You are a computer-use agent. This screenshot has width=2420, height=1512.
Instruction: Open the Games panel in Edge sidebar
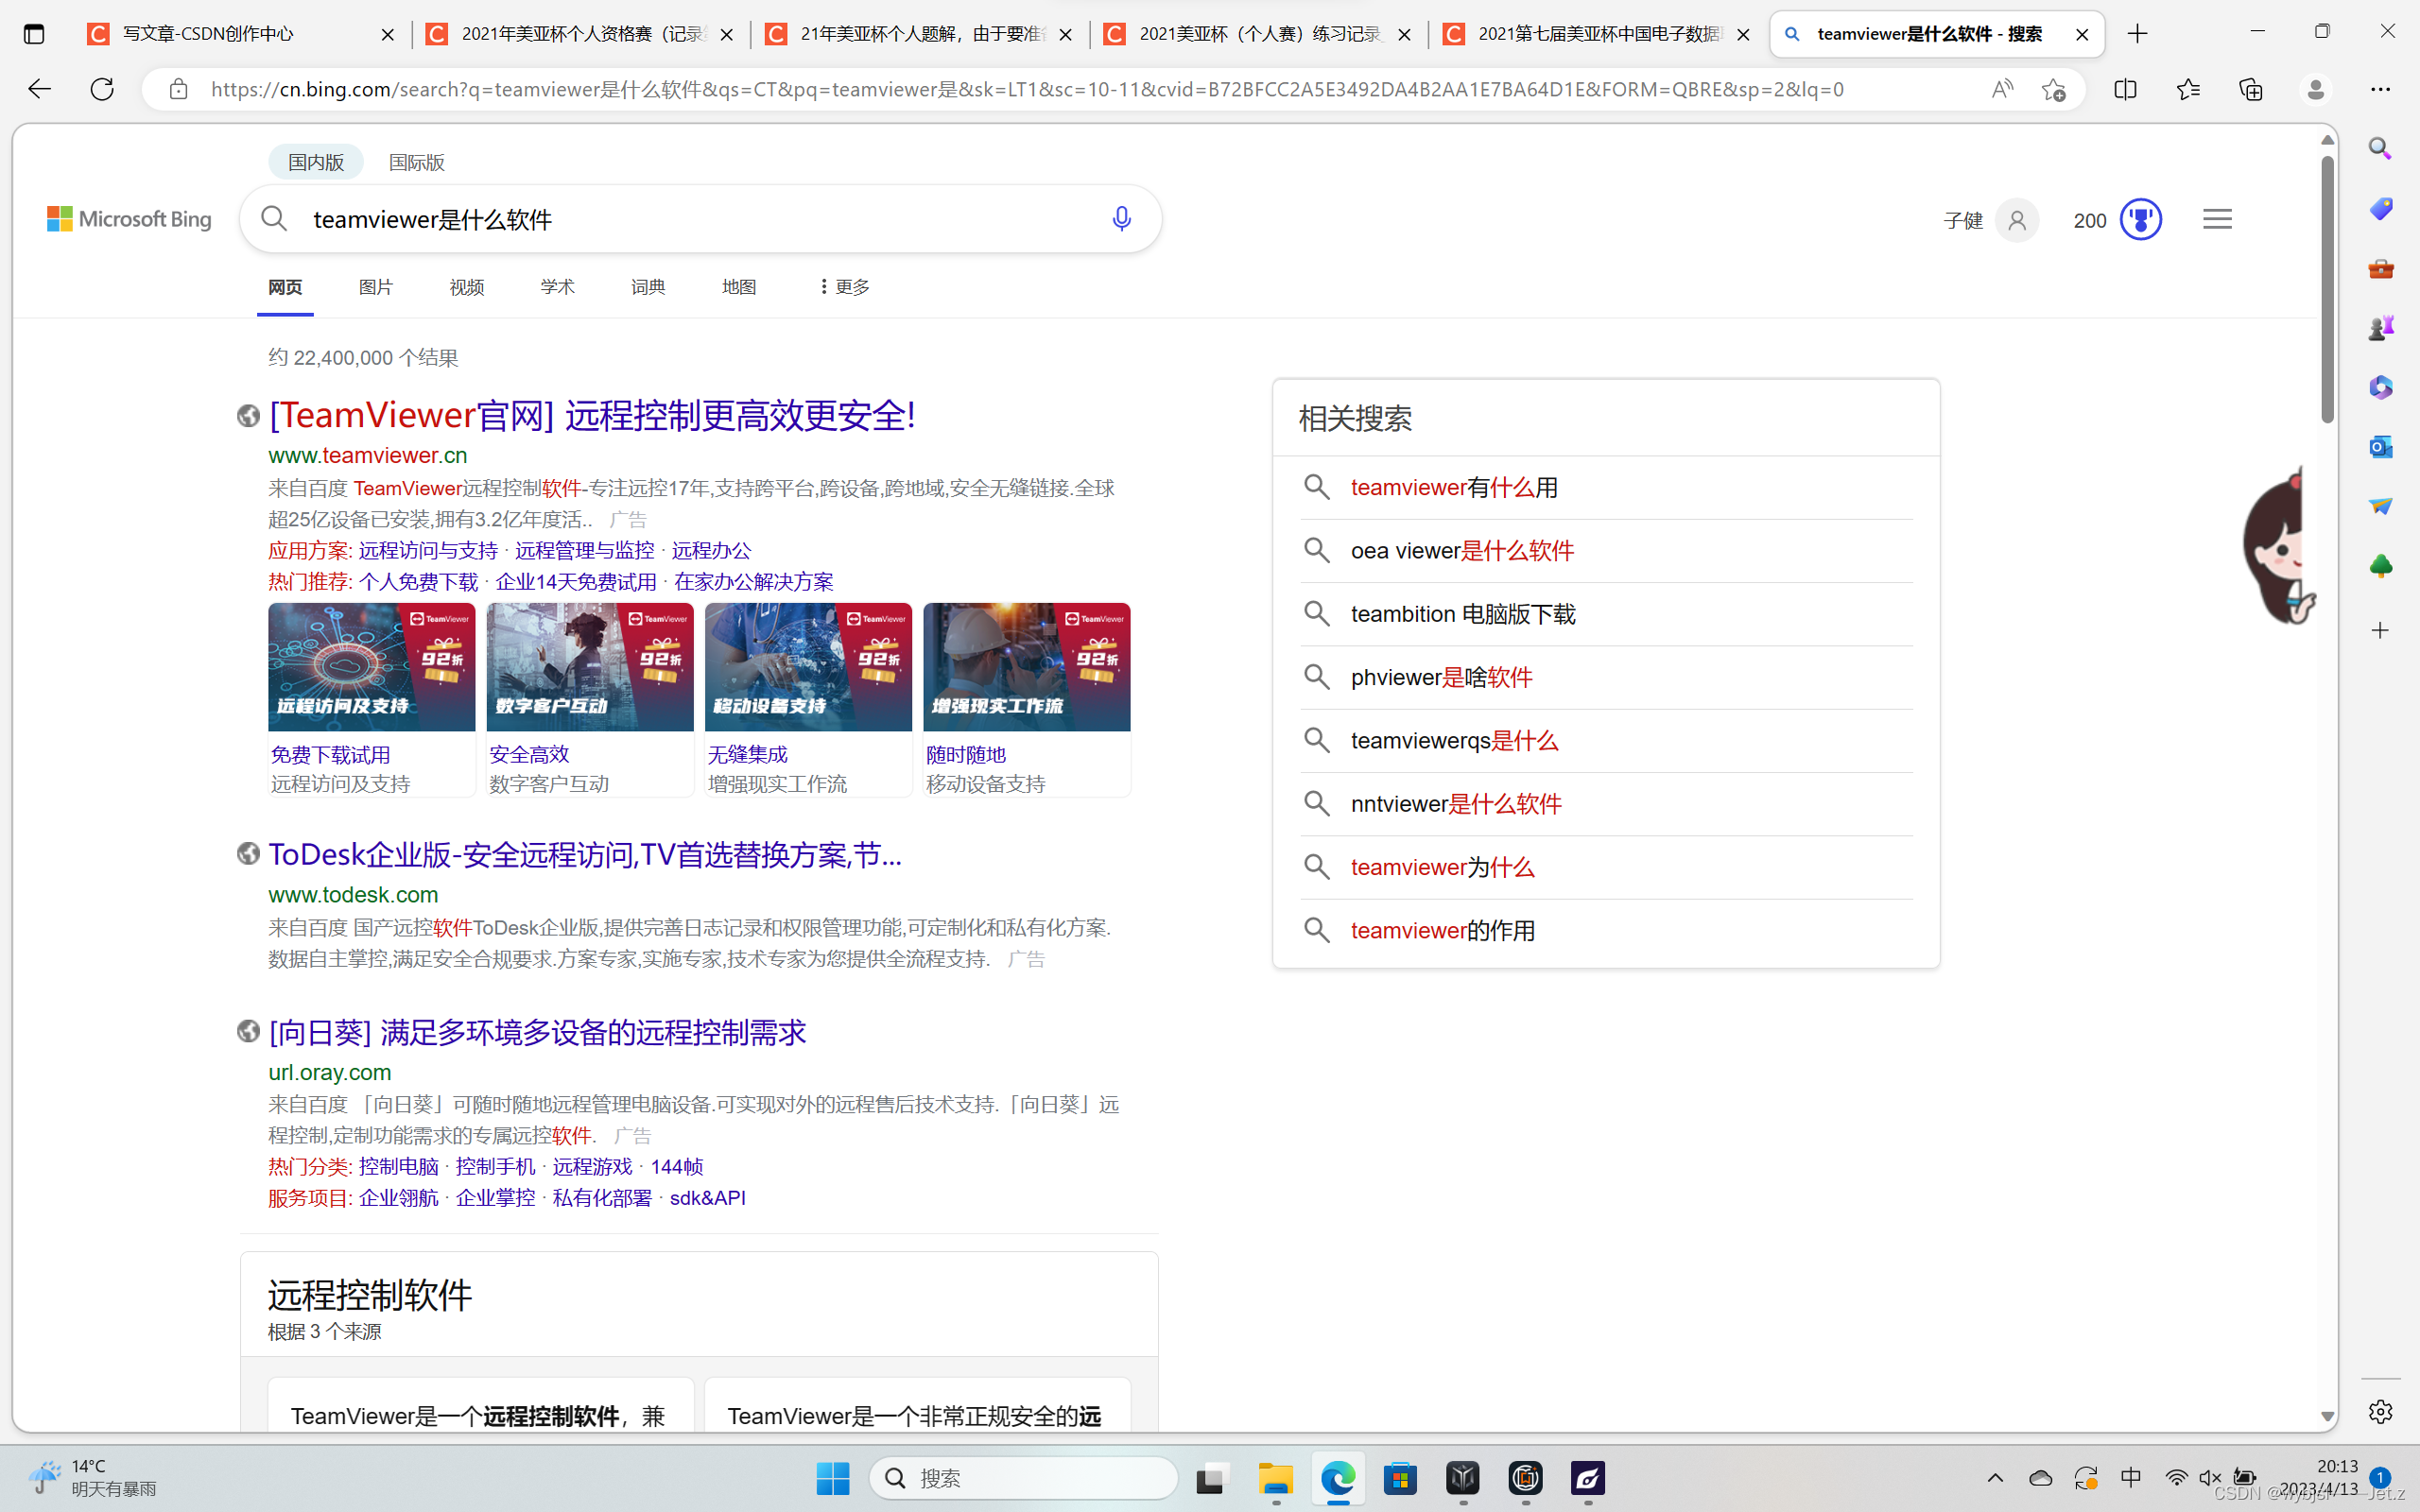coord(2381,326)
